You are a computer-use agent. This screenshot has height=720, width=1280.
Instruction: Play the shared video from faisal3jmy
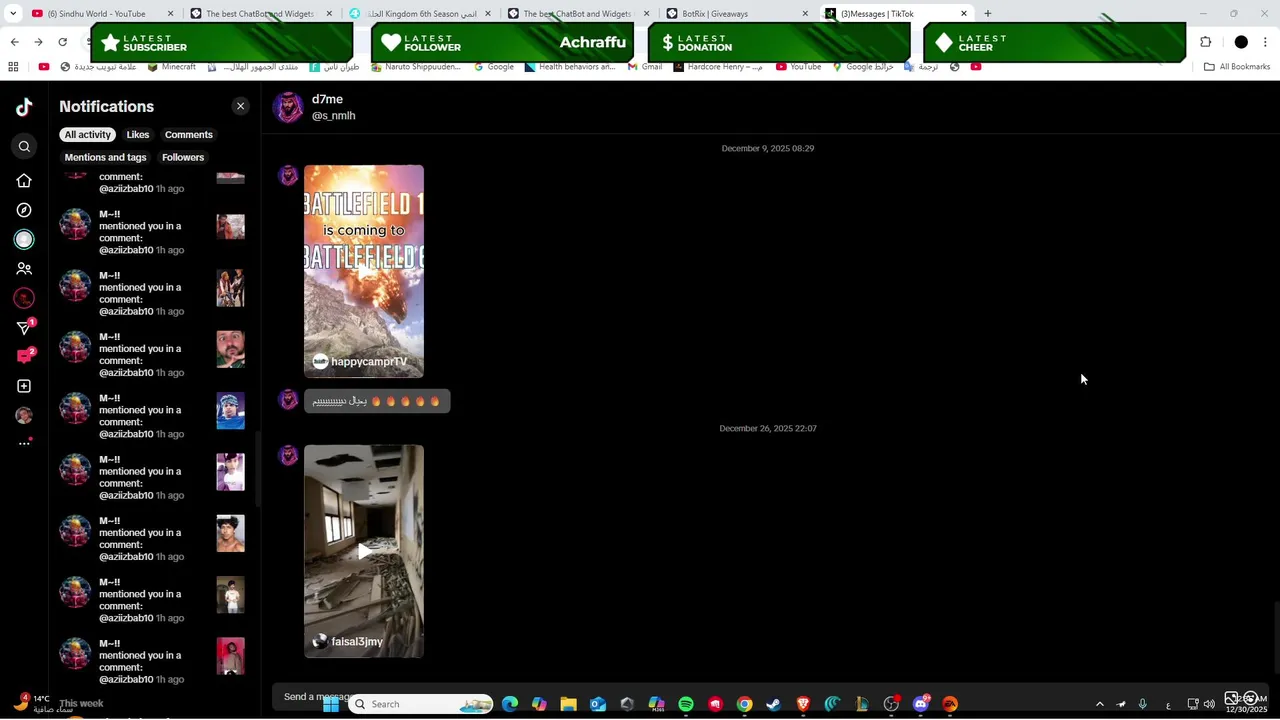tap(364, 551)
